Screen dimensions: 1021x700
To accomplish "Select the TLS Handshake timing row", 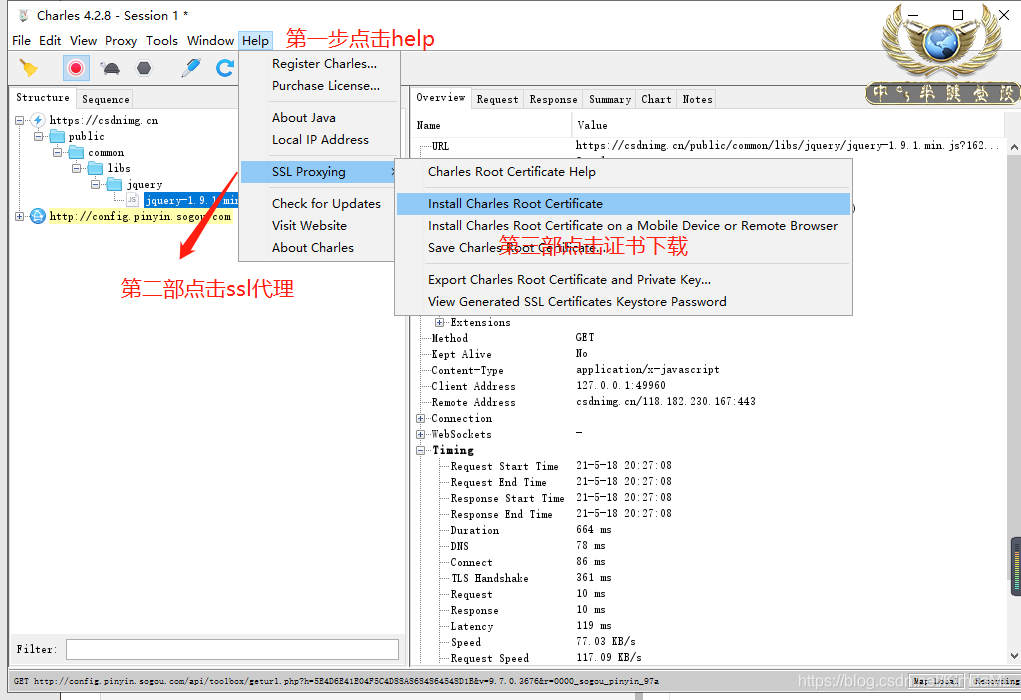I will click(x=710, y=578).
